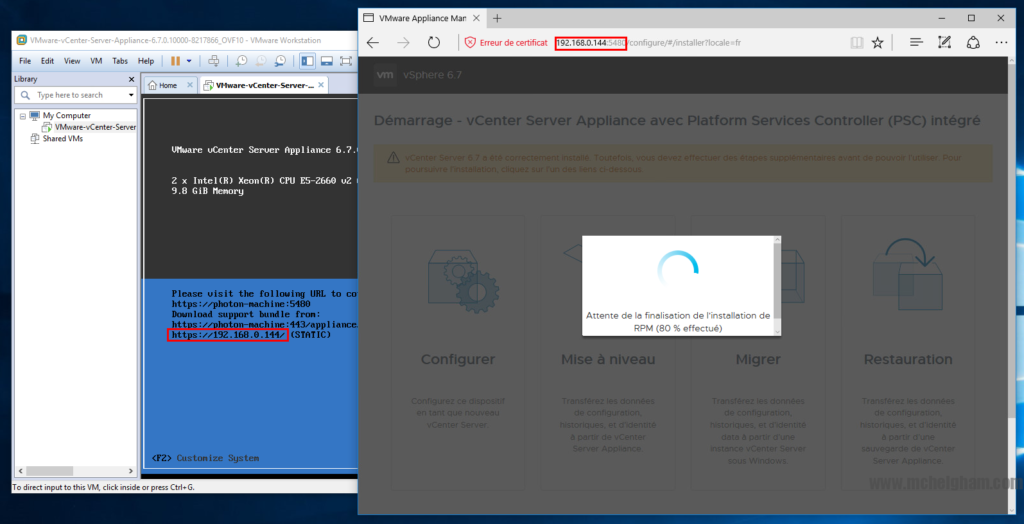This screenshot has height=524, width=1024.
Task: Click the orange Suspend VM icon
Action: tap(175, 61)
